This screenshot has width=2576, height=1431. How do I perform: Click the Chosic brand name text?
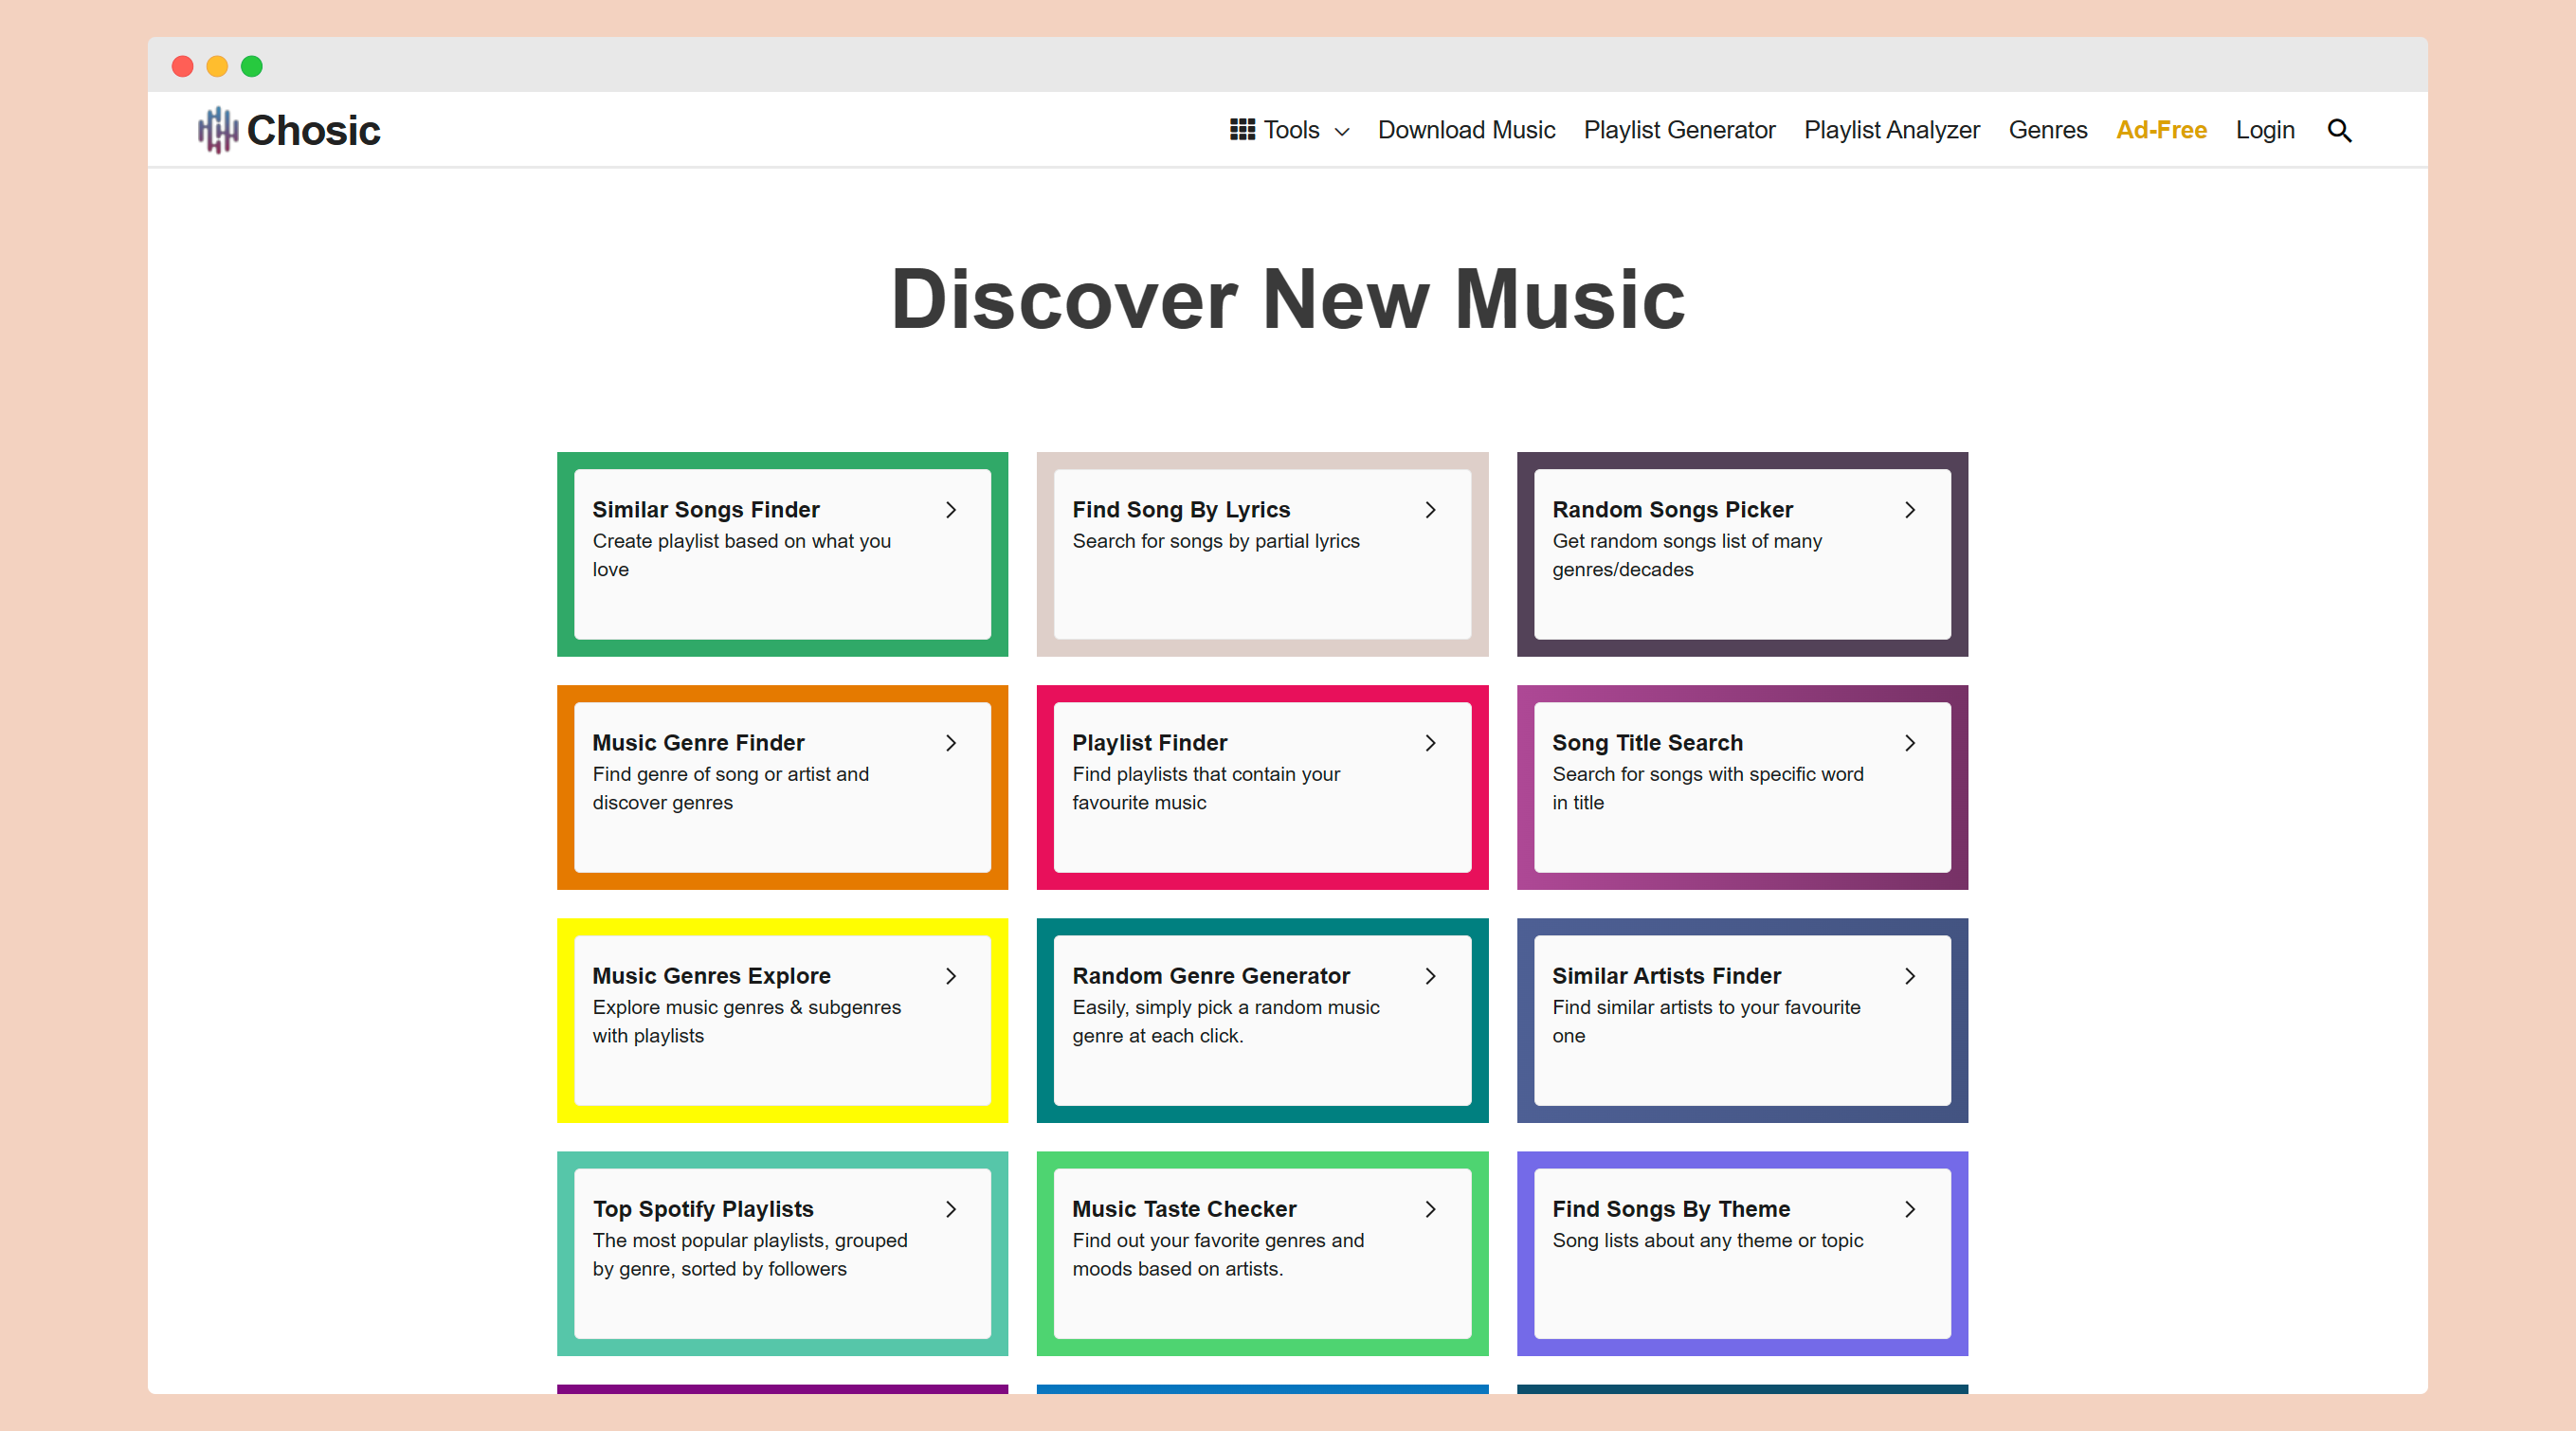(313, 130)
